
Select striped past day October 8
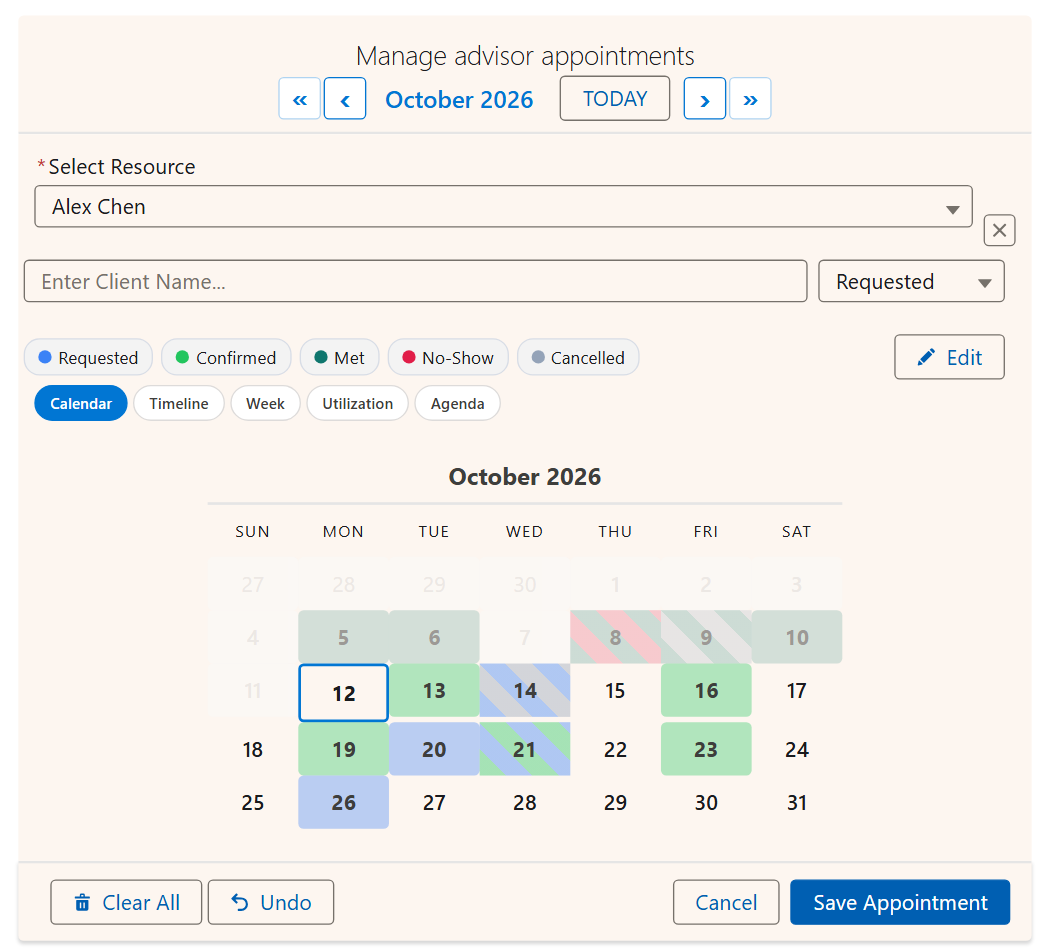615,637
